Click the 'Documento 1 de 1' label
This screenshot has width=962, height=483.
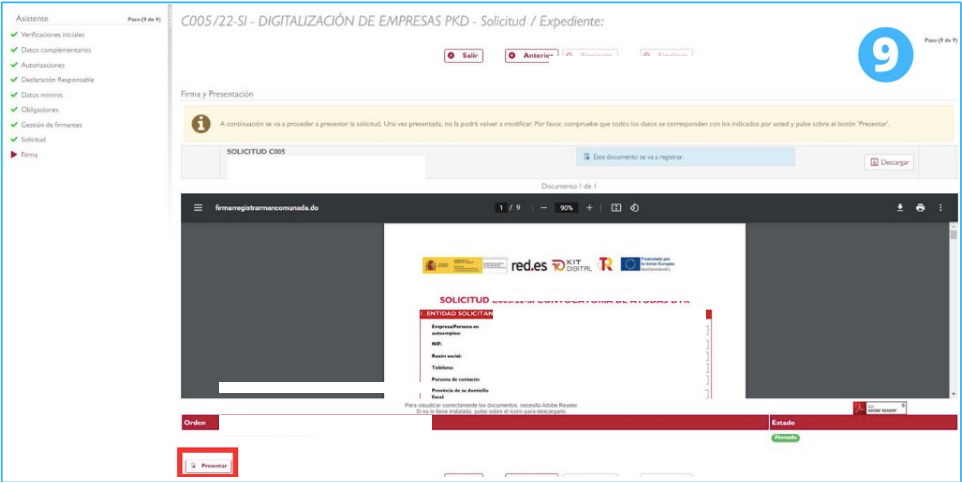[569, 185]
